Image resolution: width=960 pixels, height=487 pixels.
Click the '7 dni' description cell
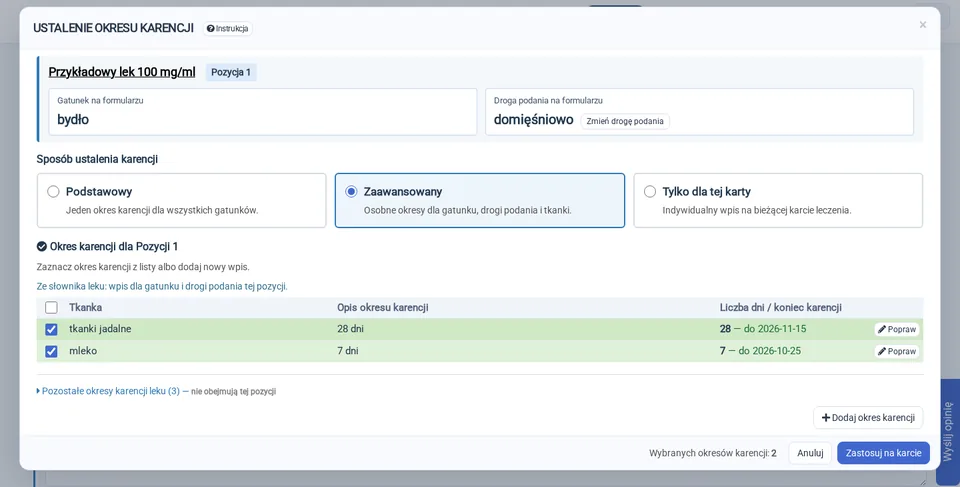[x=348, y=351]
